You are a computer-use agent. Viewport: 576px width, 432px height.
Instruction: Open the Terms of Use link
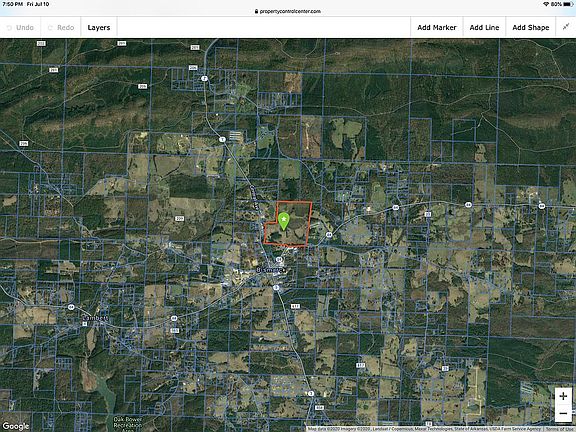pos(561,429)
